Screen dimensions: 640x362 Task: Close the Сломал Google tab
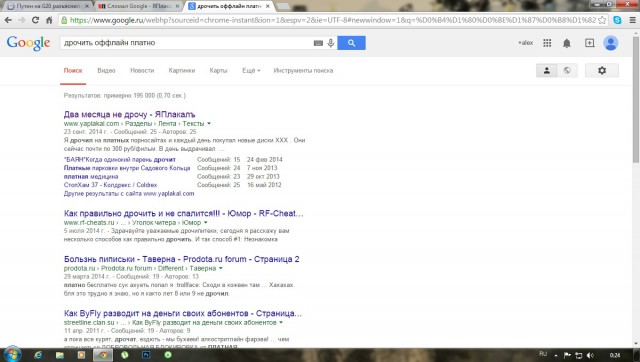pyautogui.click(x=177, y=6)
